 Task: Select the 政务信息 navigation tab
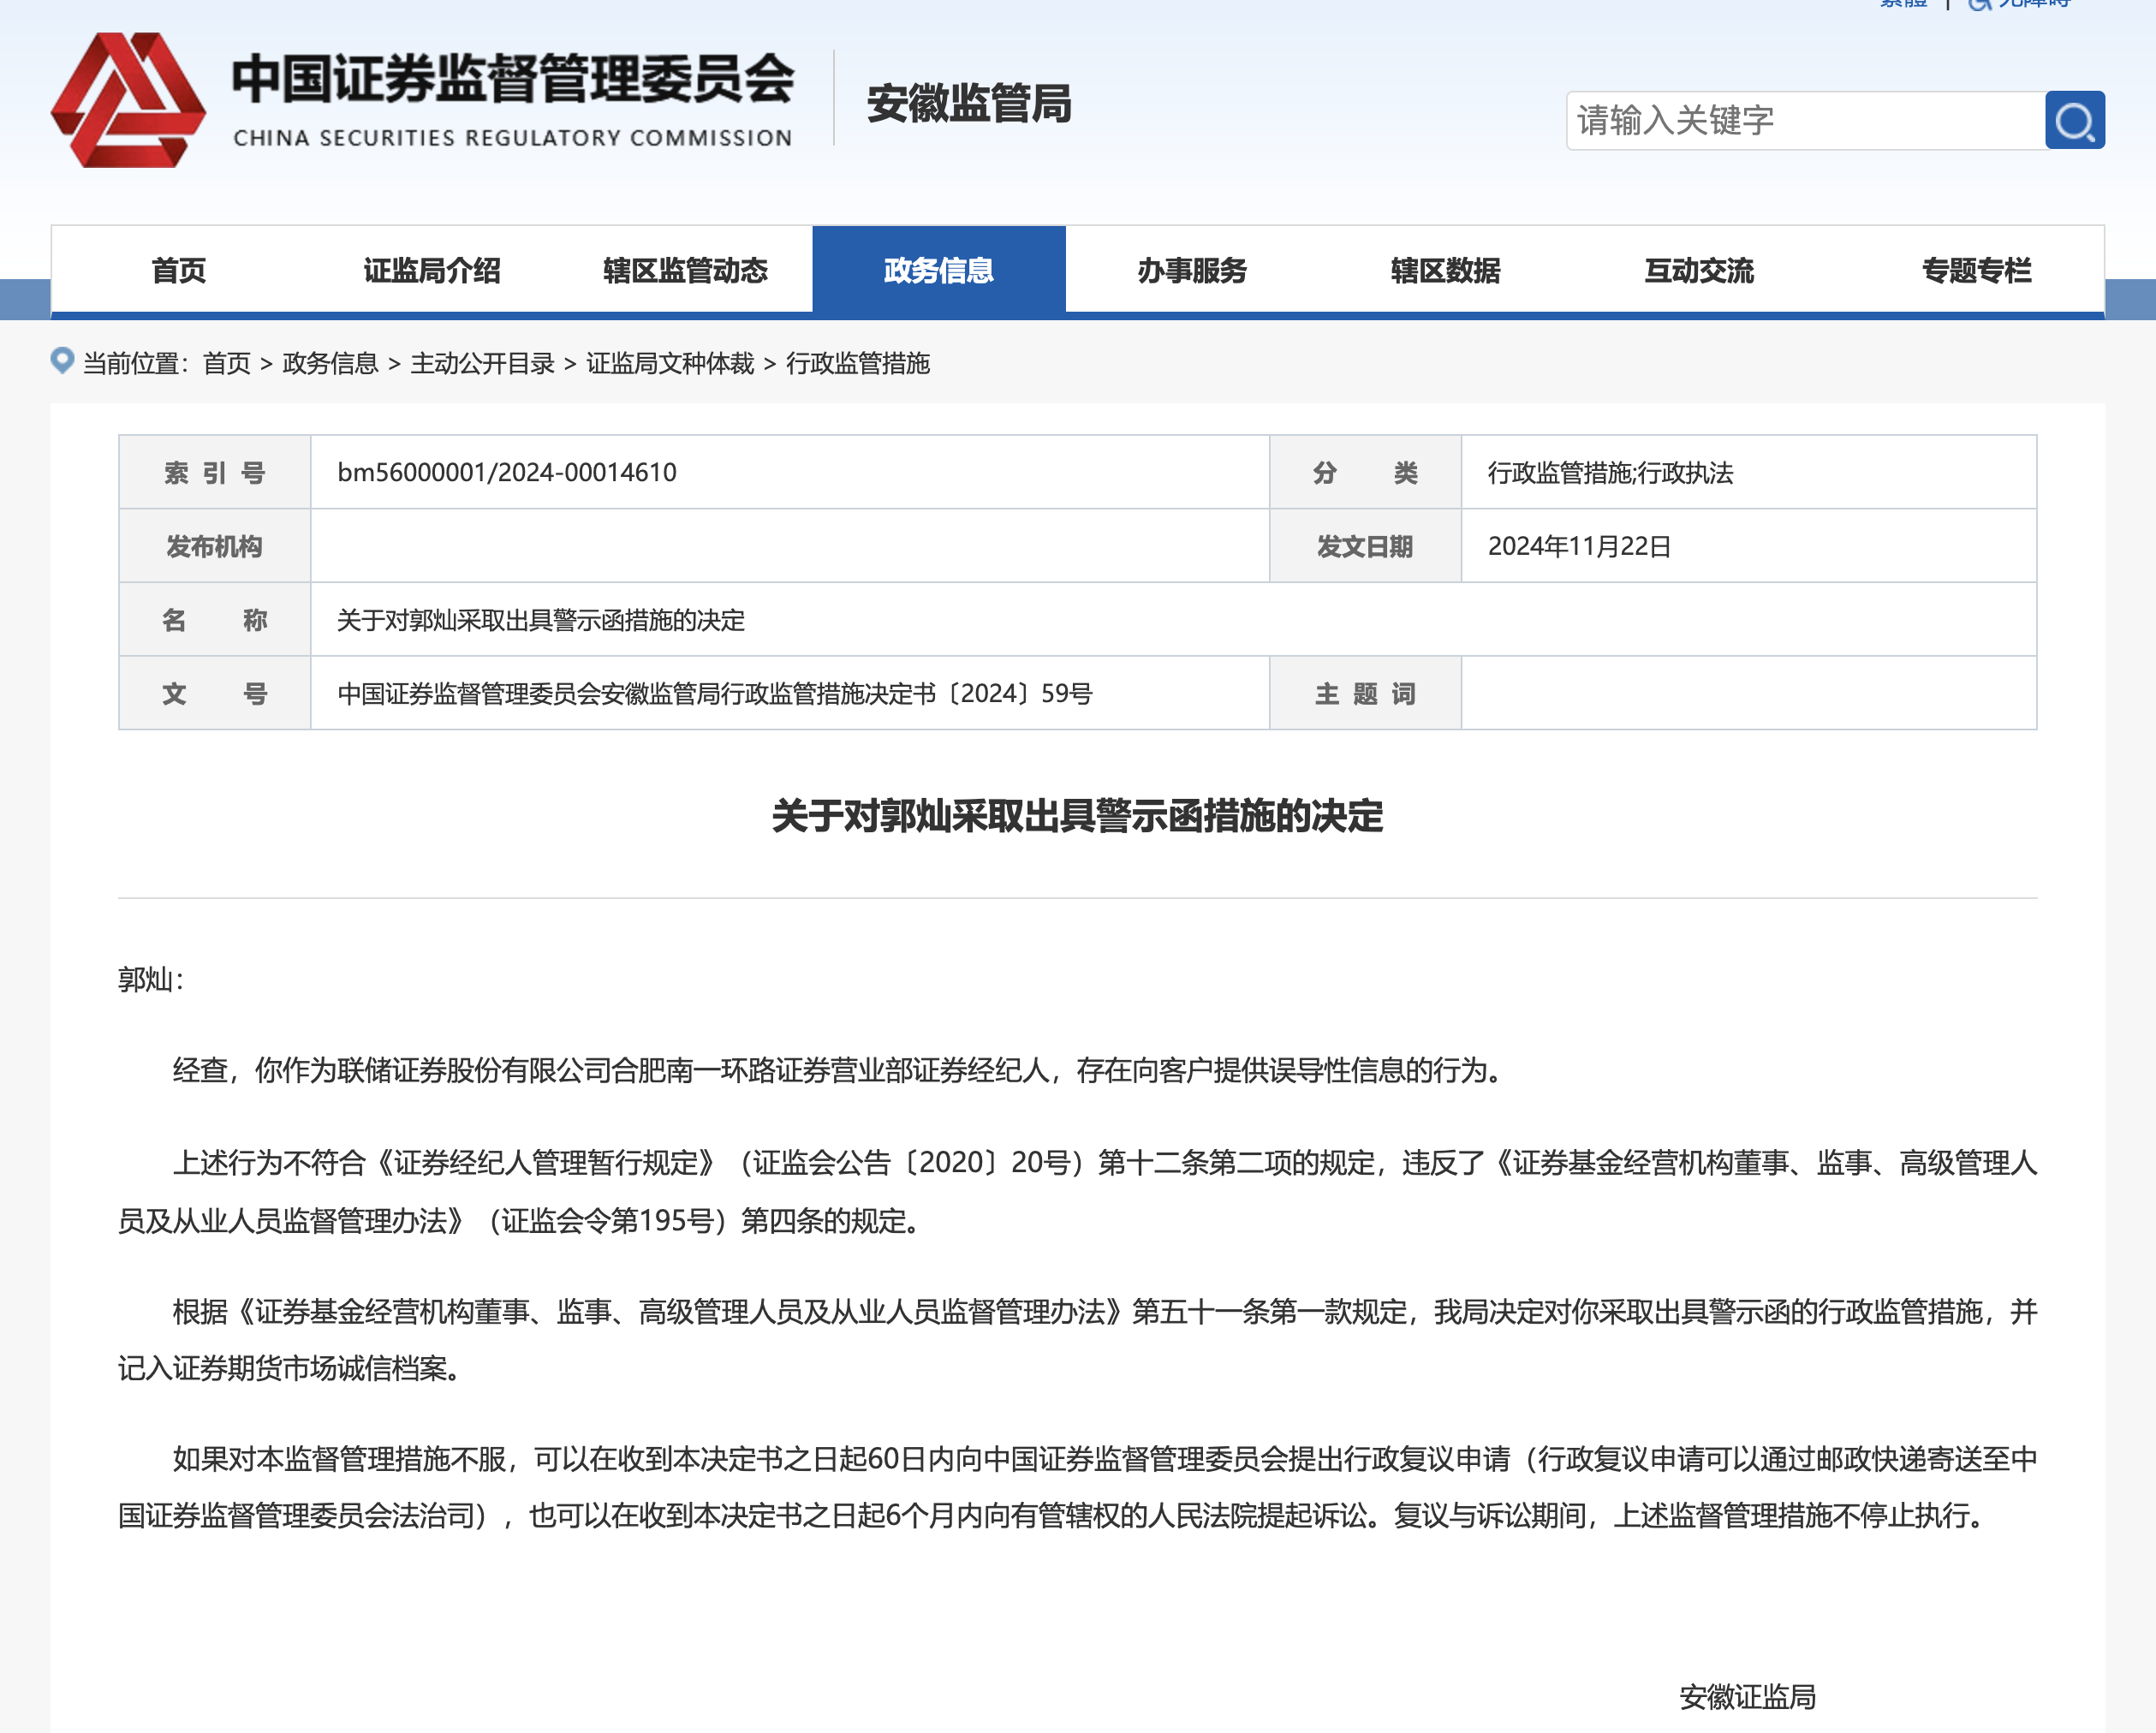point(938,270)
